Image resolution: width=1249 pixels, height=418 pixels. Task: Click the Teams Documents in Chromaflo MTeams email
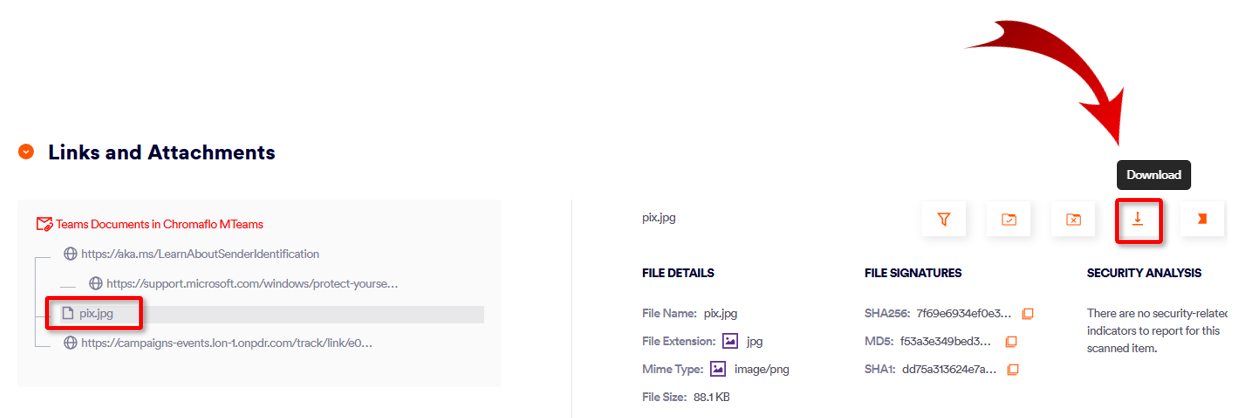(159, 224)
